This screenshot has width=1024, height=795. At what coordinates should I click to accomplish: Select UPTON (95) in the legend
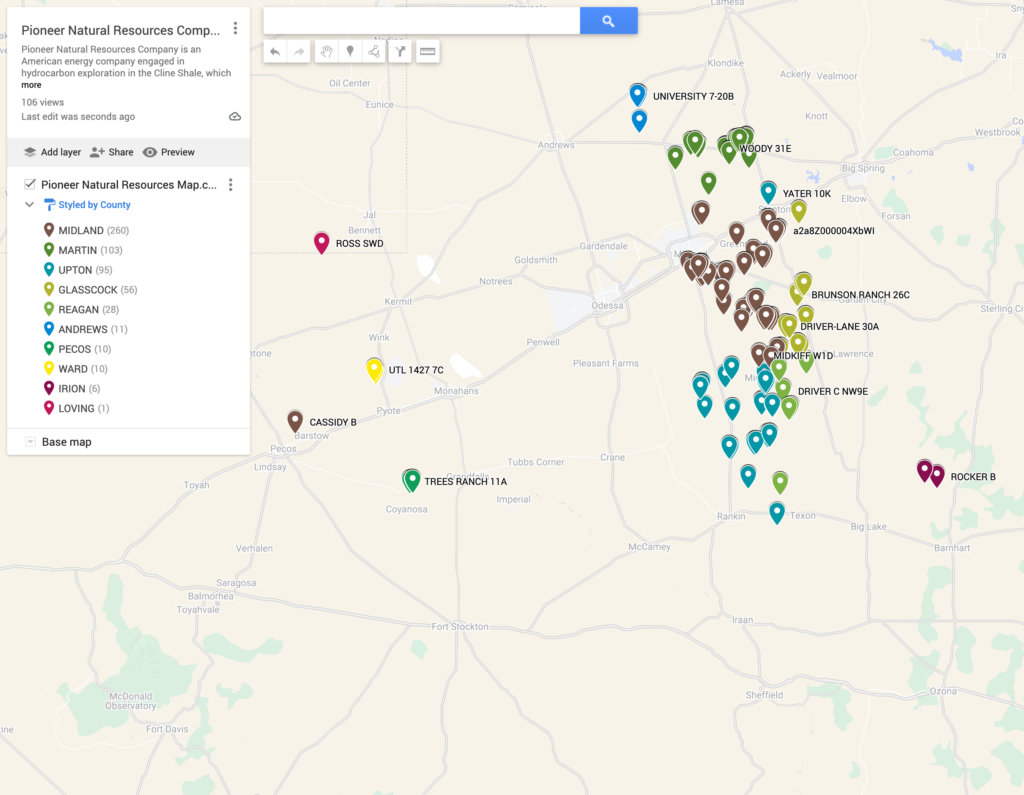pos(78,270)
